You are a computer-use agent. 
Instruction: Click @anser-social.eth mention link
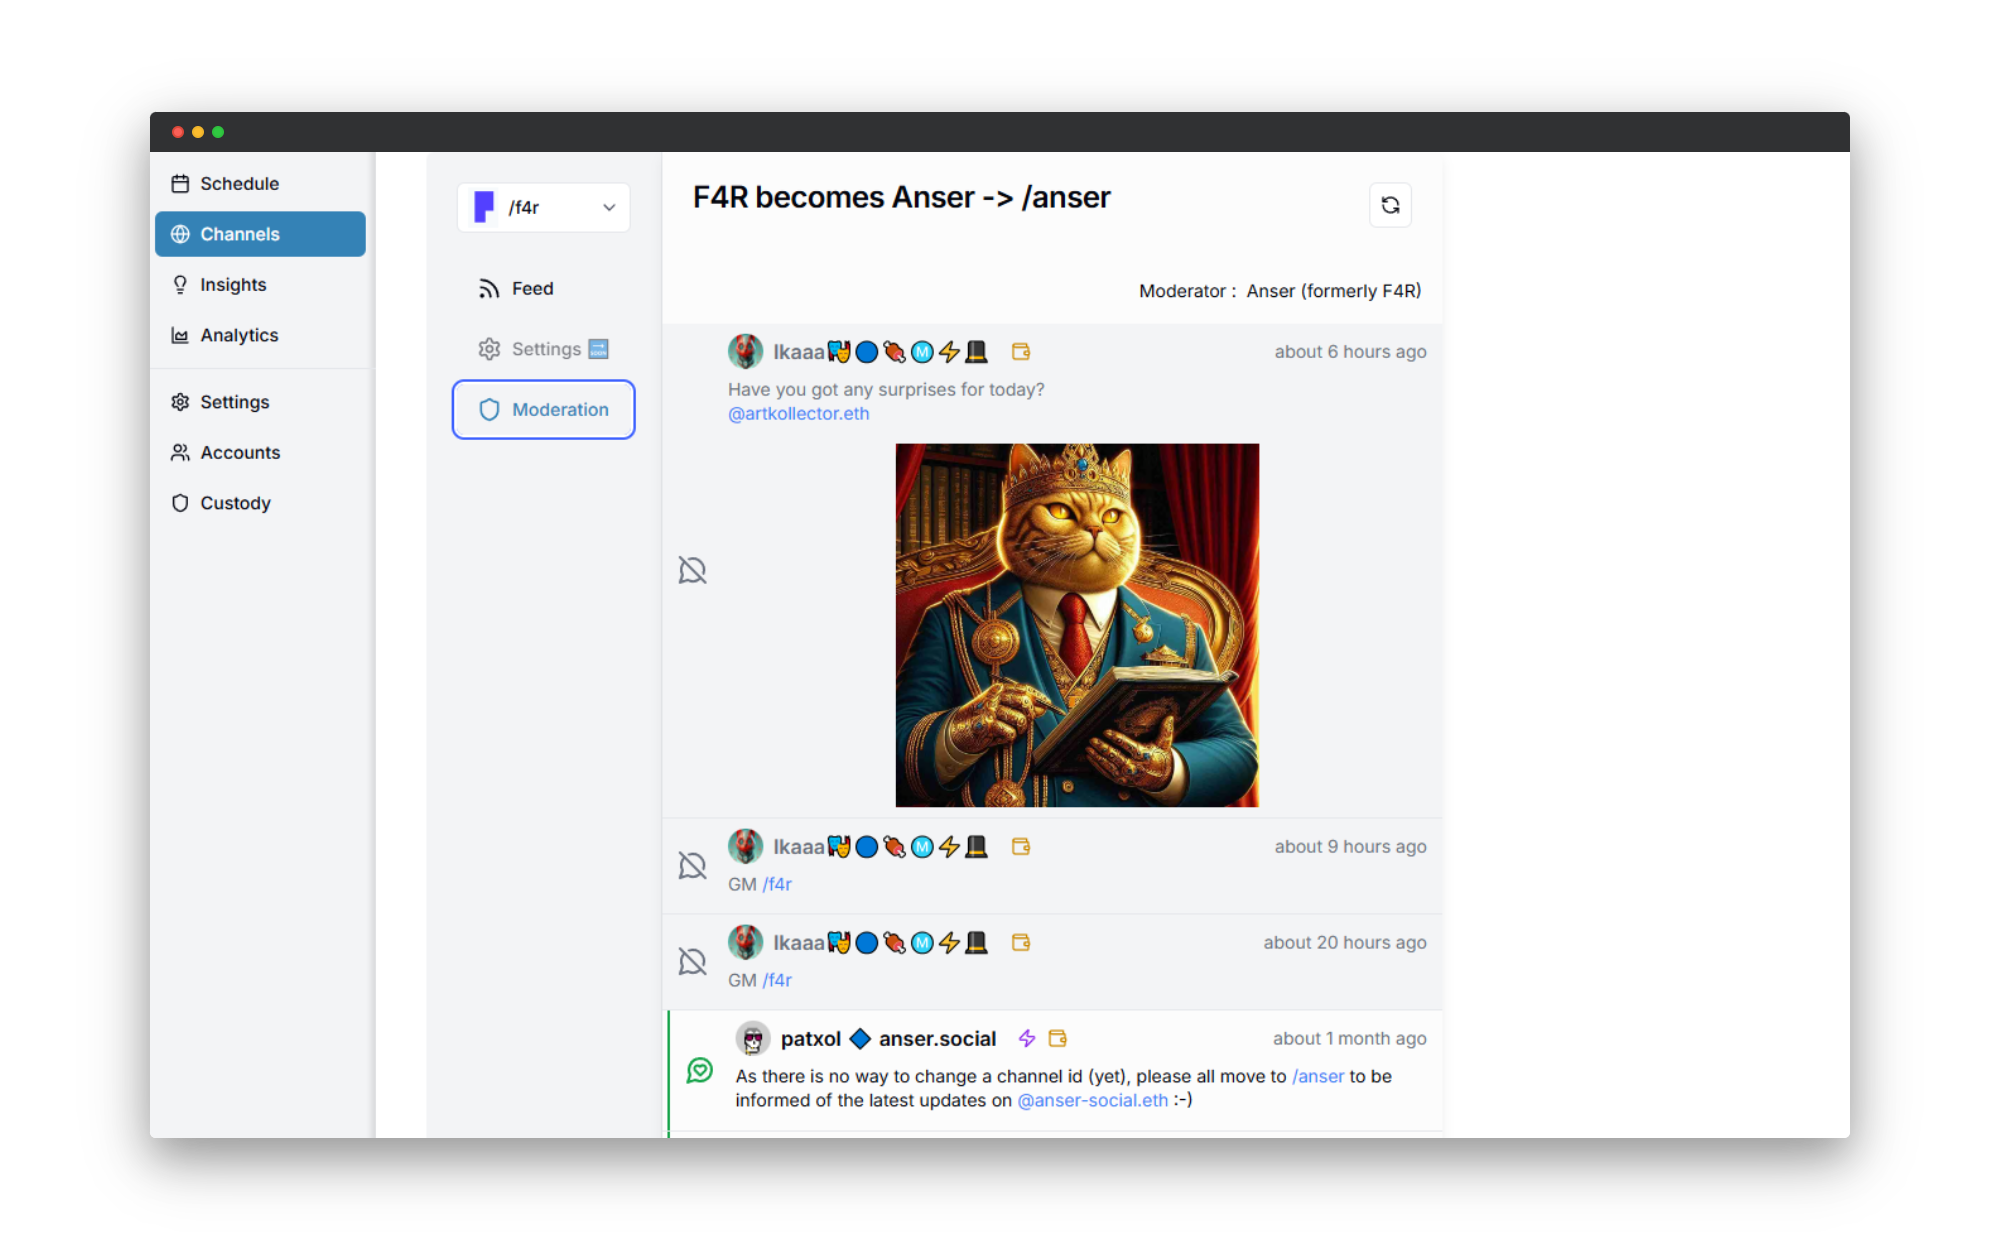(x=1090, y=1099)
